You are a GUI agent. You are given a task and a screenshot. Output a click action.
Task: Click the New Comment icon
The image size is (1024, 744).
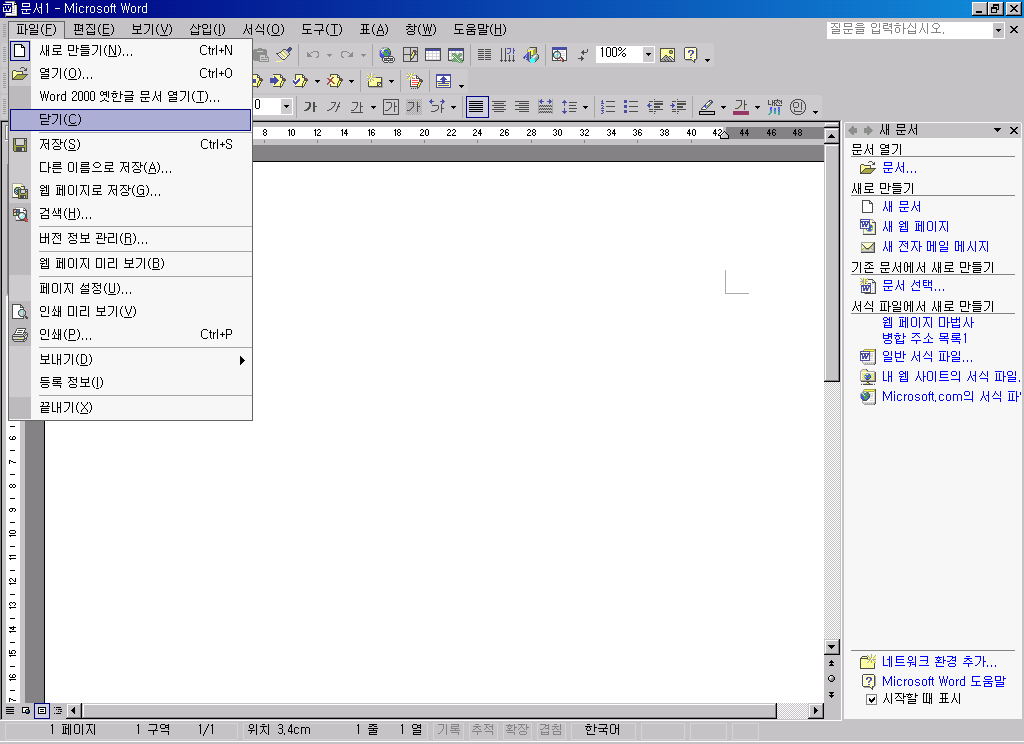375,81
